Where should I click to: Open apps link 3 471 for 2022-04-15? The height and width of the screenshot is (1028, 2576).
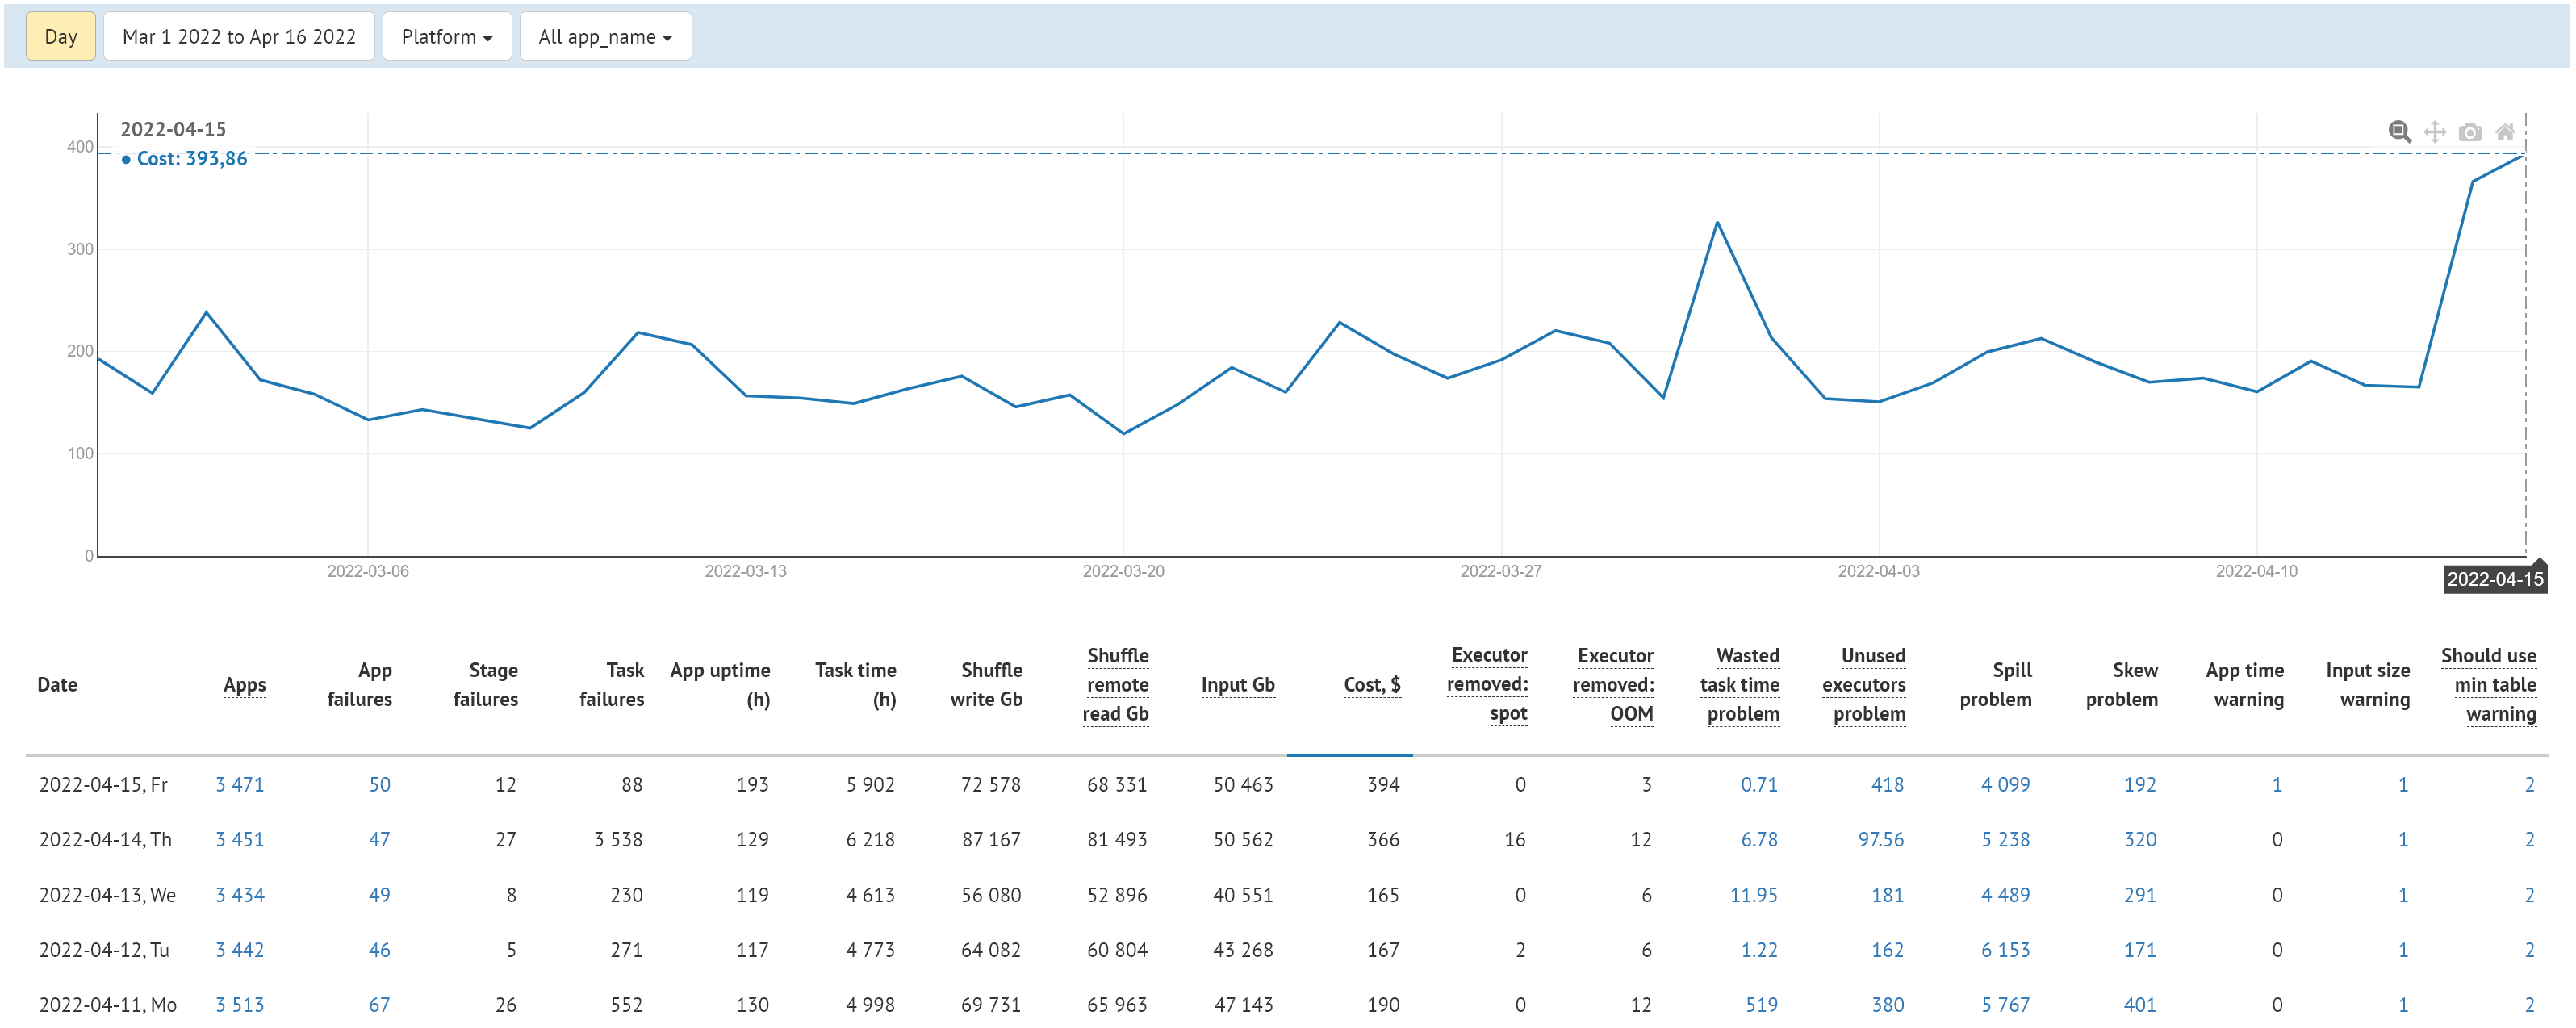[240, 785]
